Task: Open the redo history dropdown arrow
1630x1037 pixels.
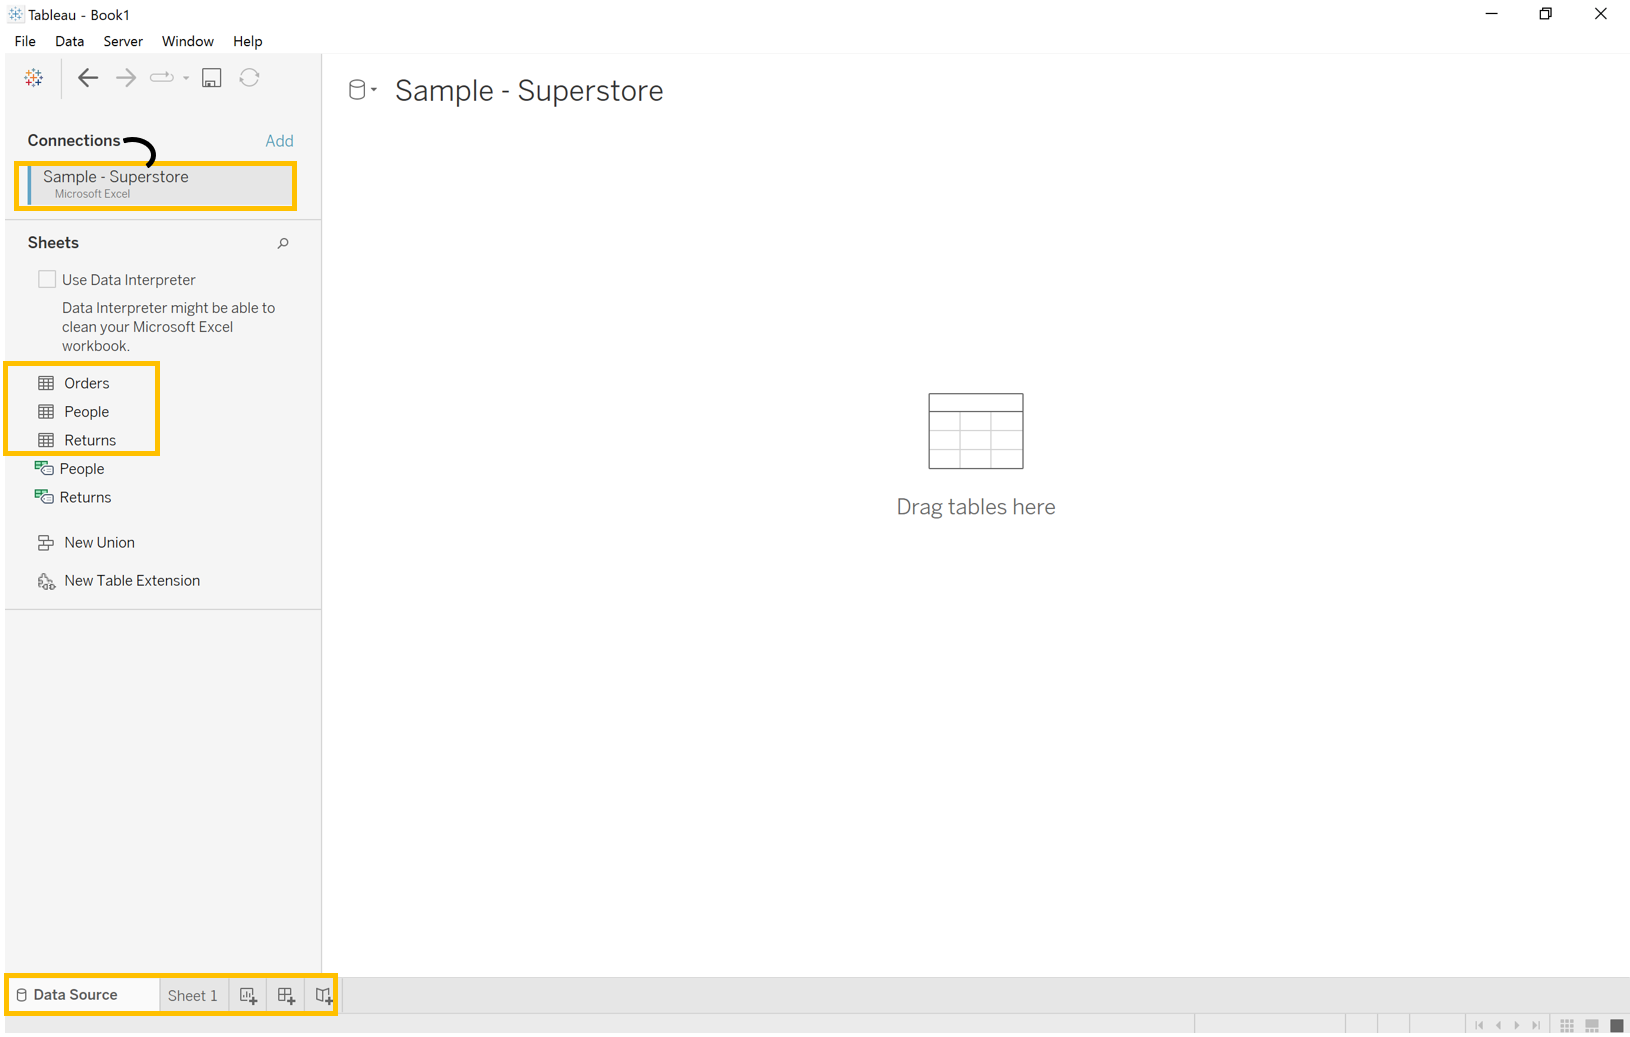Action: coord(186,79)
